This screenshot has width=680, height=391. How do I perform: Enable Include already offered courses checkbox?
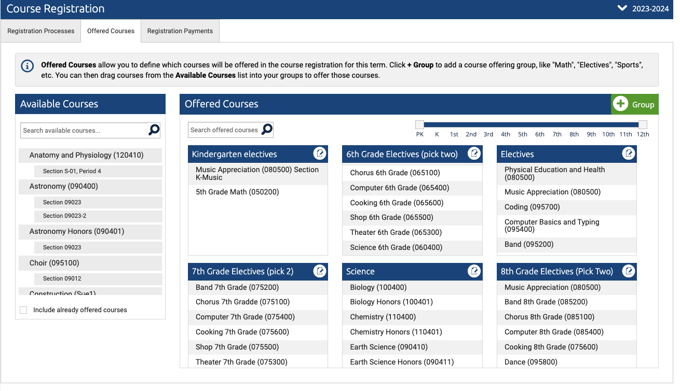click(x=23, y=310)
